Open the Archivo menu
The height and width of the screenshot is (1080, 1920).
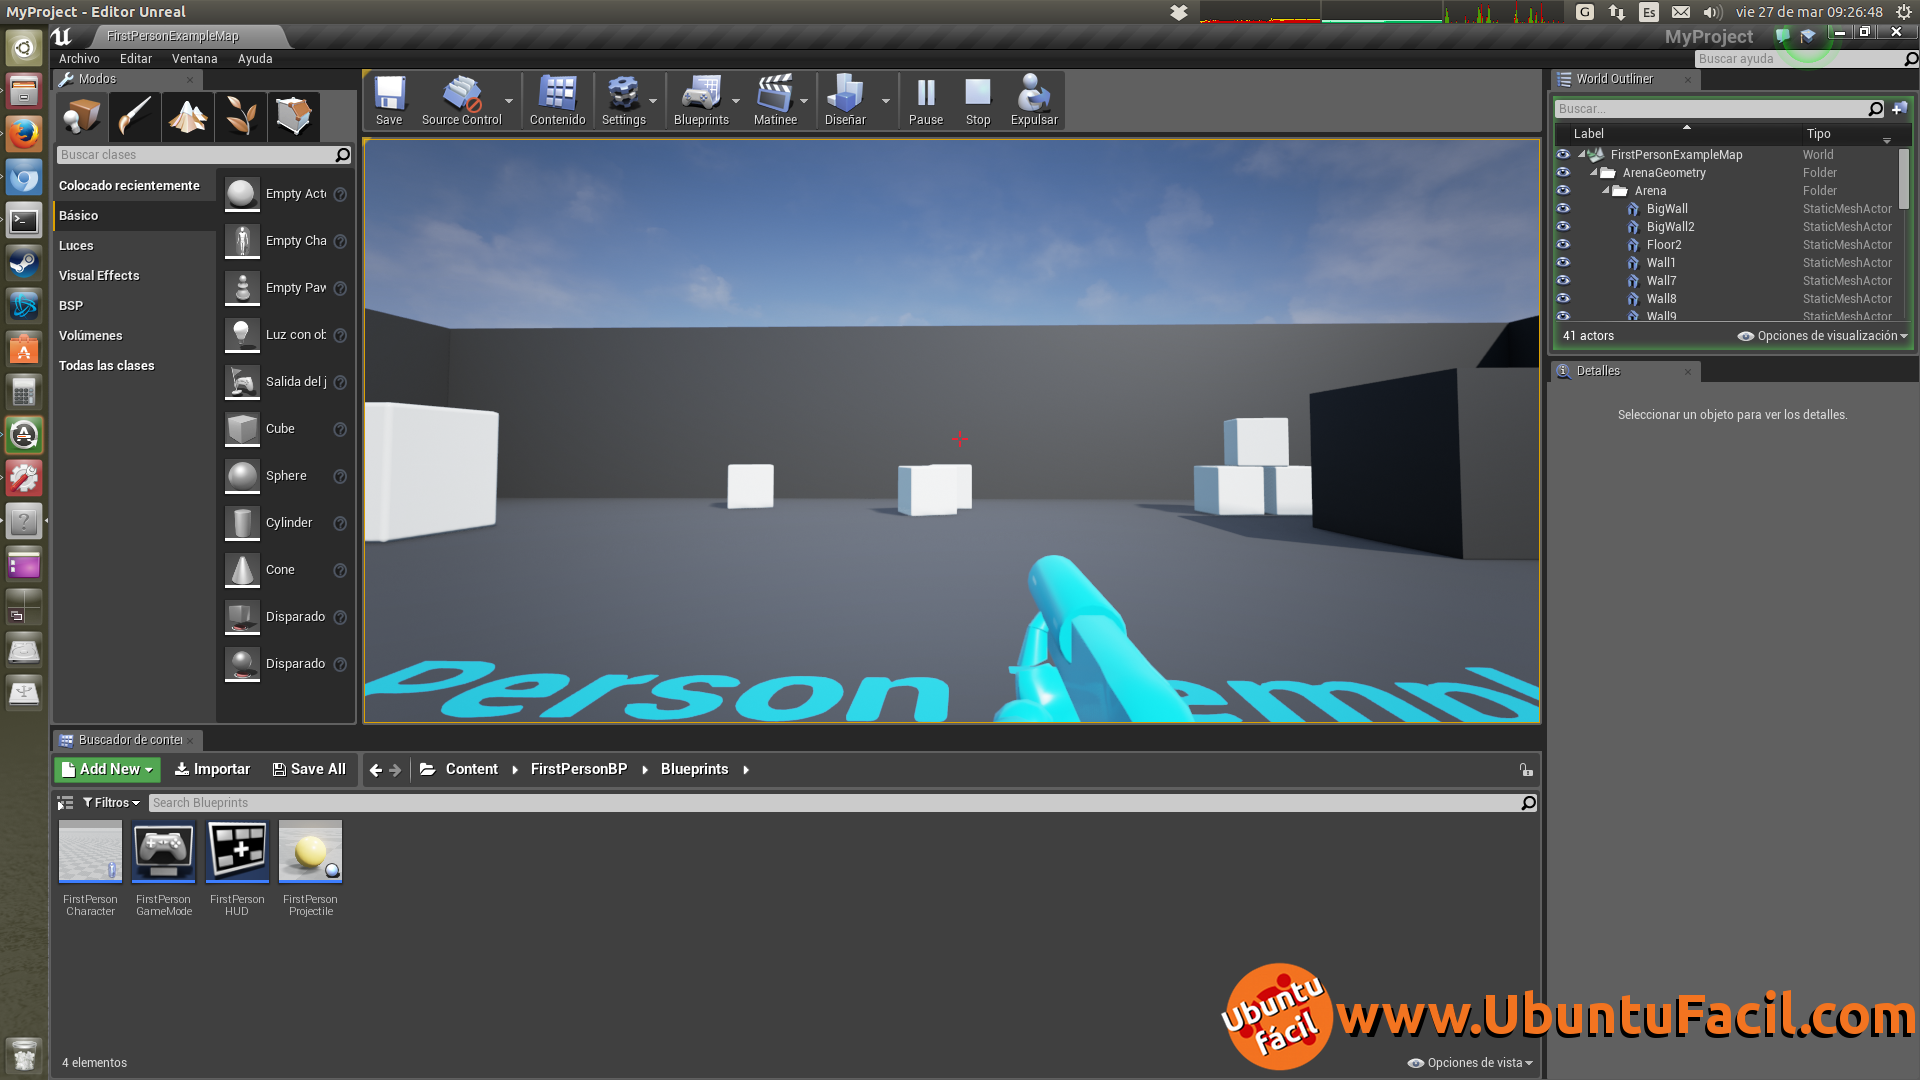(x=79, y=58)
